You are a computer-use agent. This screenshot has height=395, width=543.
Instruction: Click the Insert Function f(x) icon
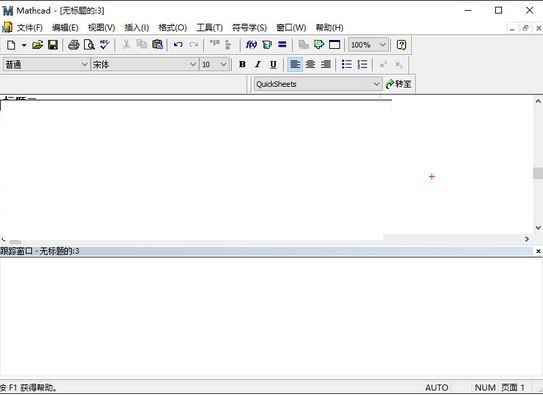tap(251, 45)
